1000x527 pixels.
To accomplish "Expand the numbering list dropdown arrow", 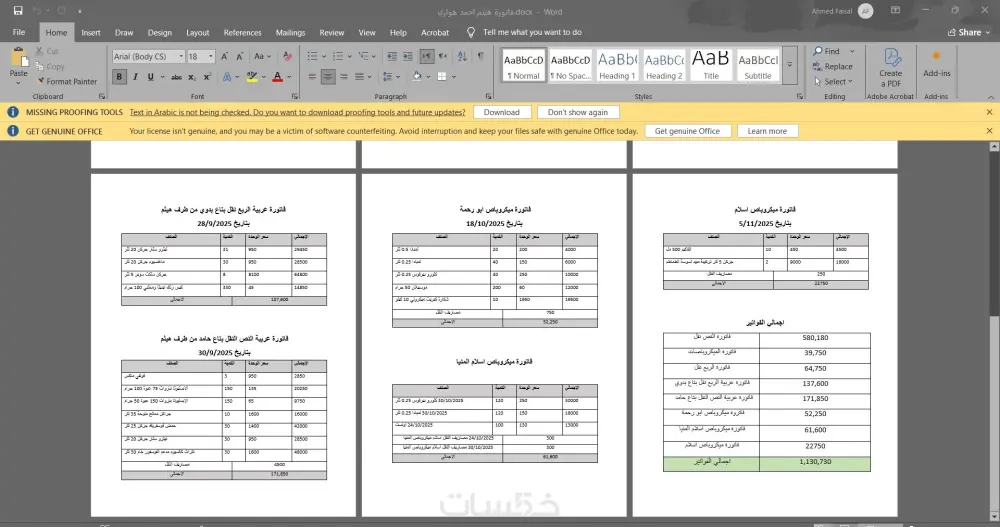I will (349, 57).
